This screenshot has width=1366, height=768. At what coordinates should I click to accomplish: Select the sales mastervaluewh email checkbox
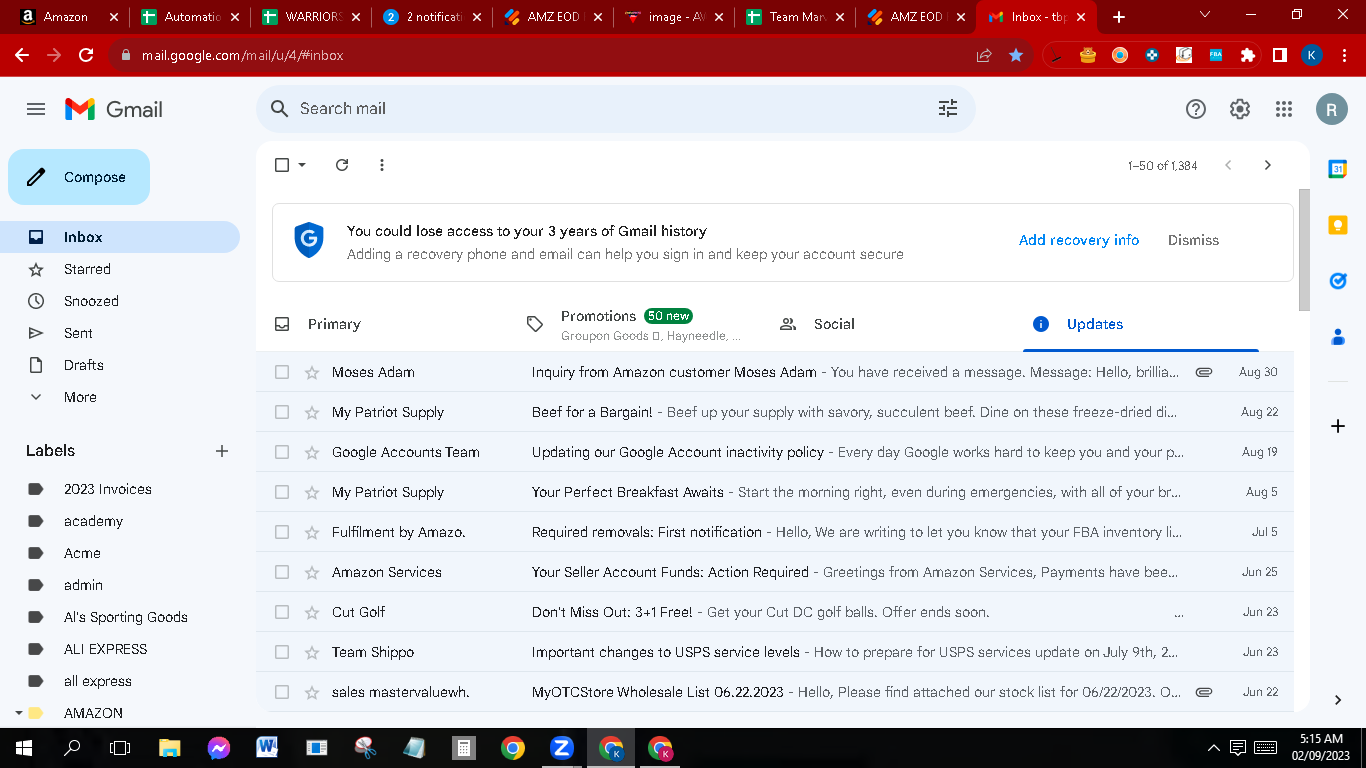pyautogui.click(x=282, y=692)
